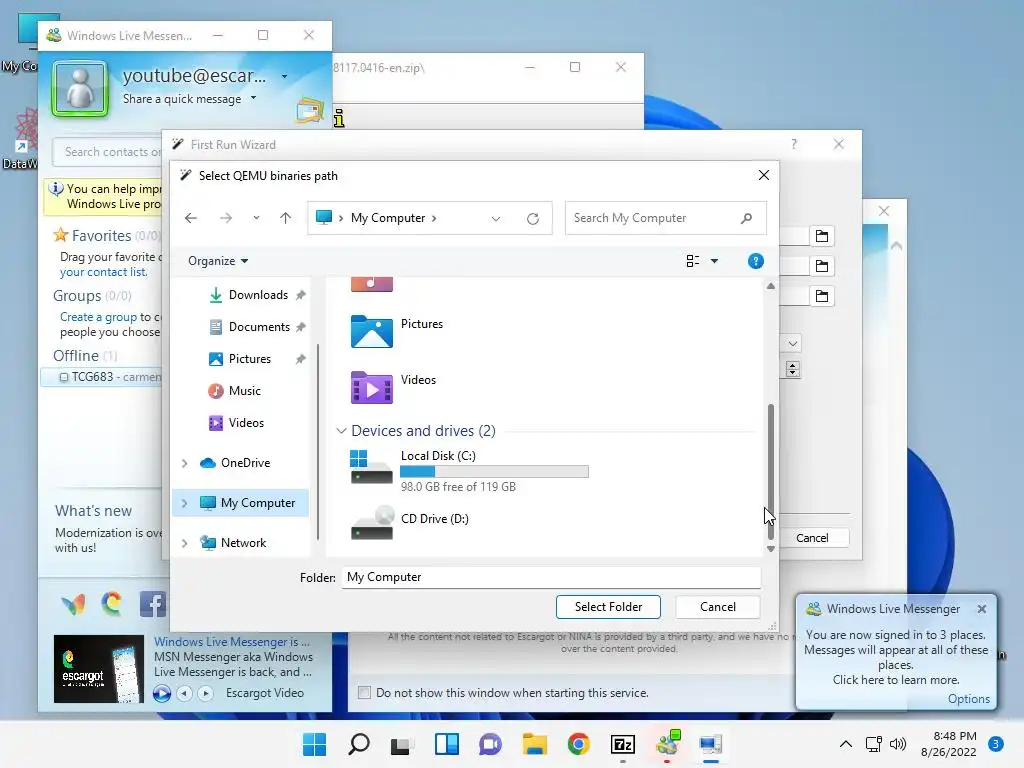
Task: Open the Pictures folder in main pane
Action: pyautogui.click(x=396, y=331)
